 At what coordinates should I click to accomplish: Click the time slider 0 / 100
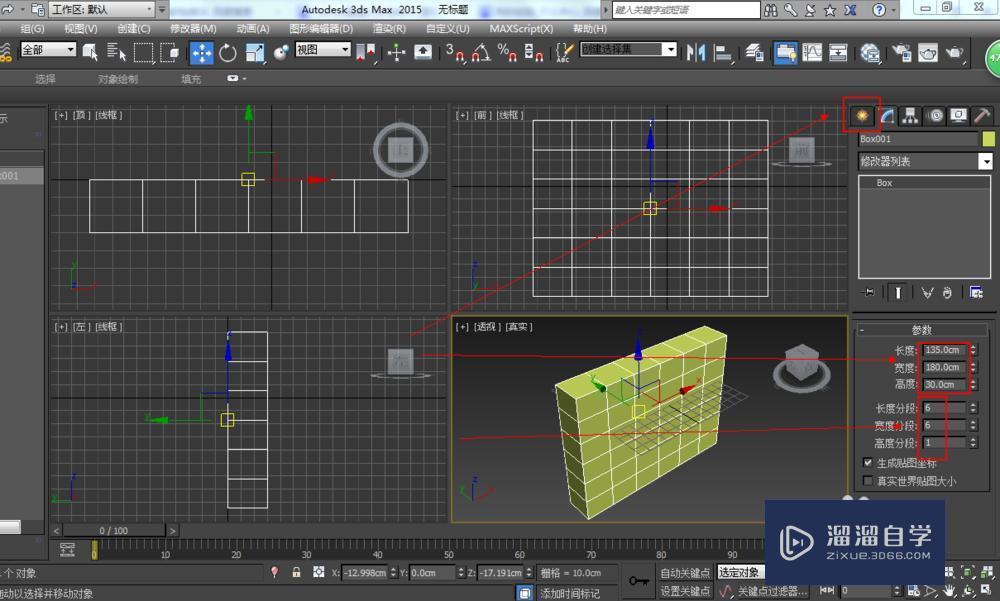[114, 530]
